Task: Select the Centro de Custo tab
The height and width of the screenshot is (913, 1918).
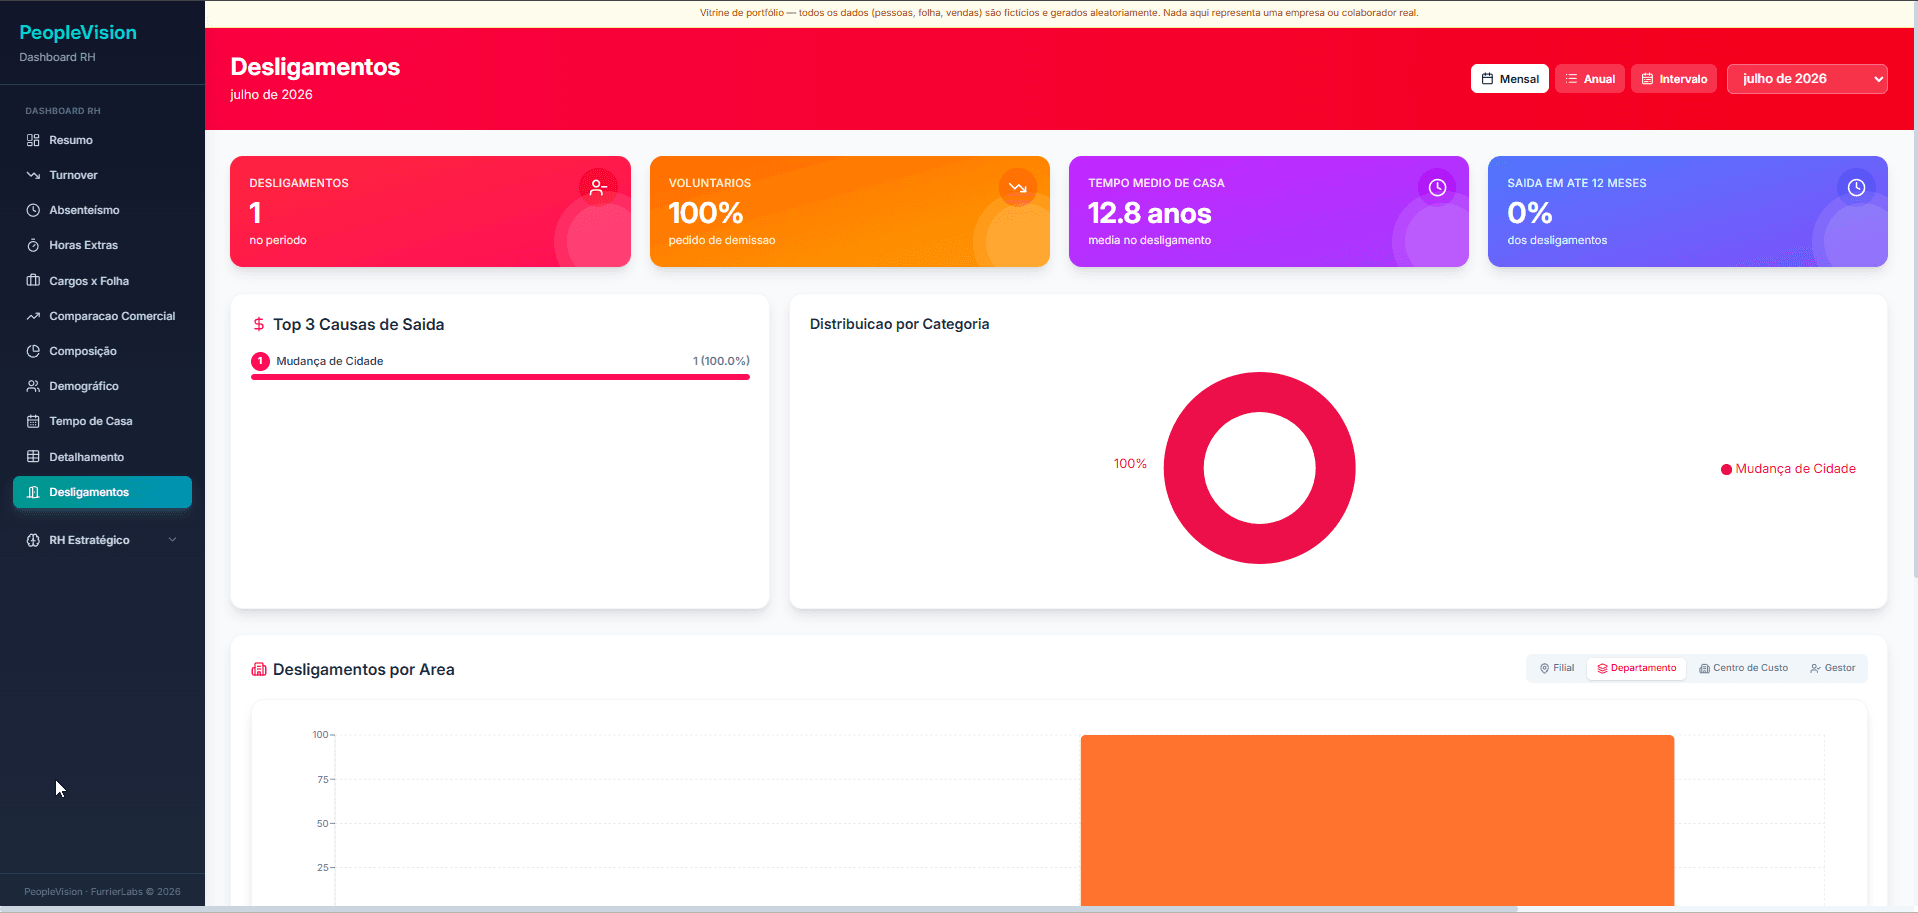Action: [1743, 668]
